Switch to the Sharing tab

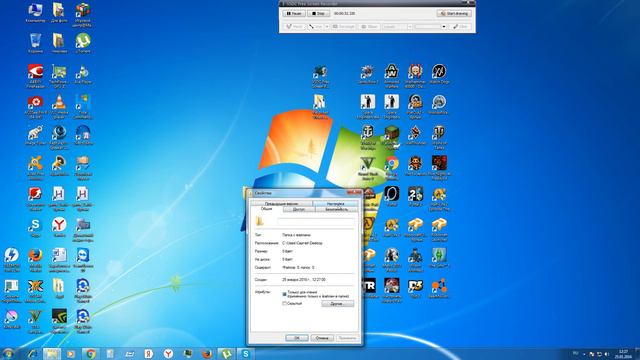(299, 209)
